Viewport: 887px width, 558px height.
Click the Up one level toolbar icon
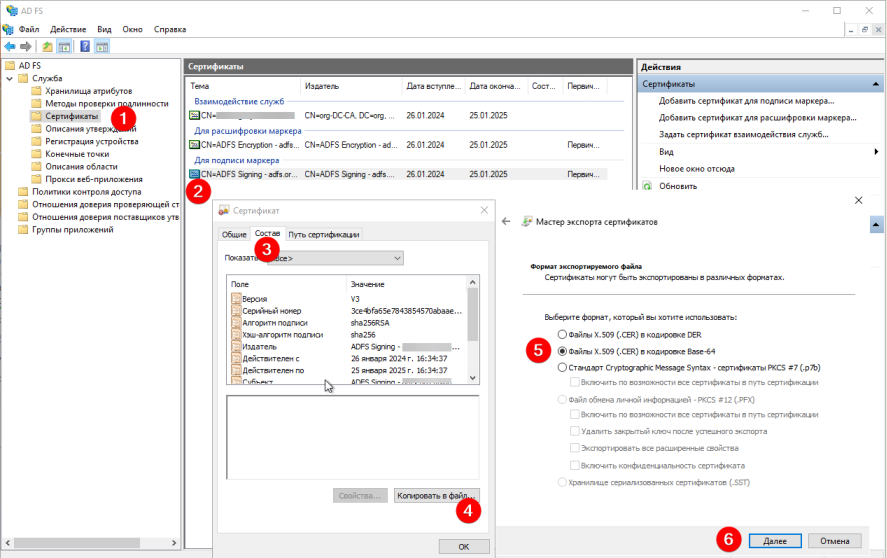(47, 46)
